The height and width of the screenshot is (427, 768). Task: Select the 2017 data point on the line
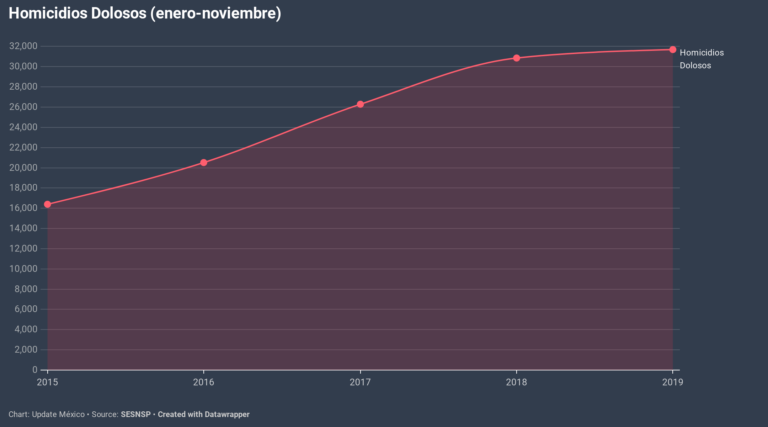[x=360, y=104]
